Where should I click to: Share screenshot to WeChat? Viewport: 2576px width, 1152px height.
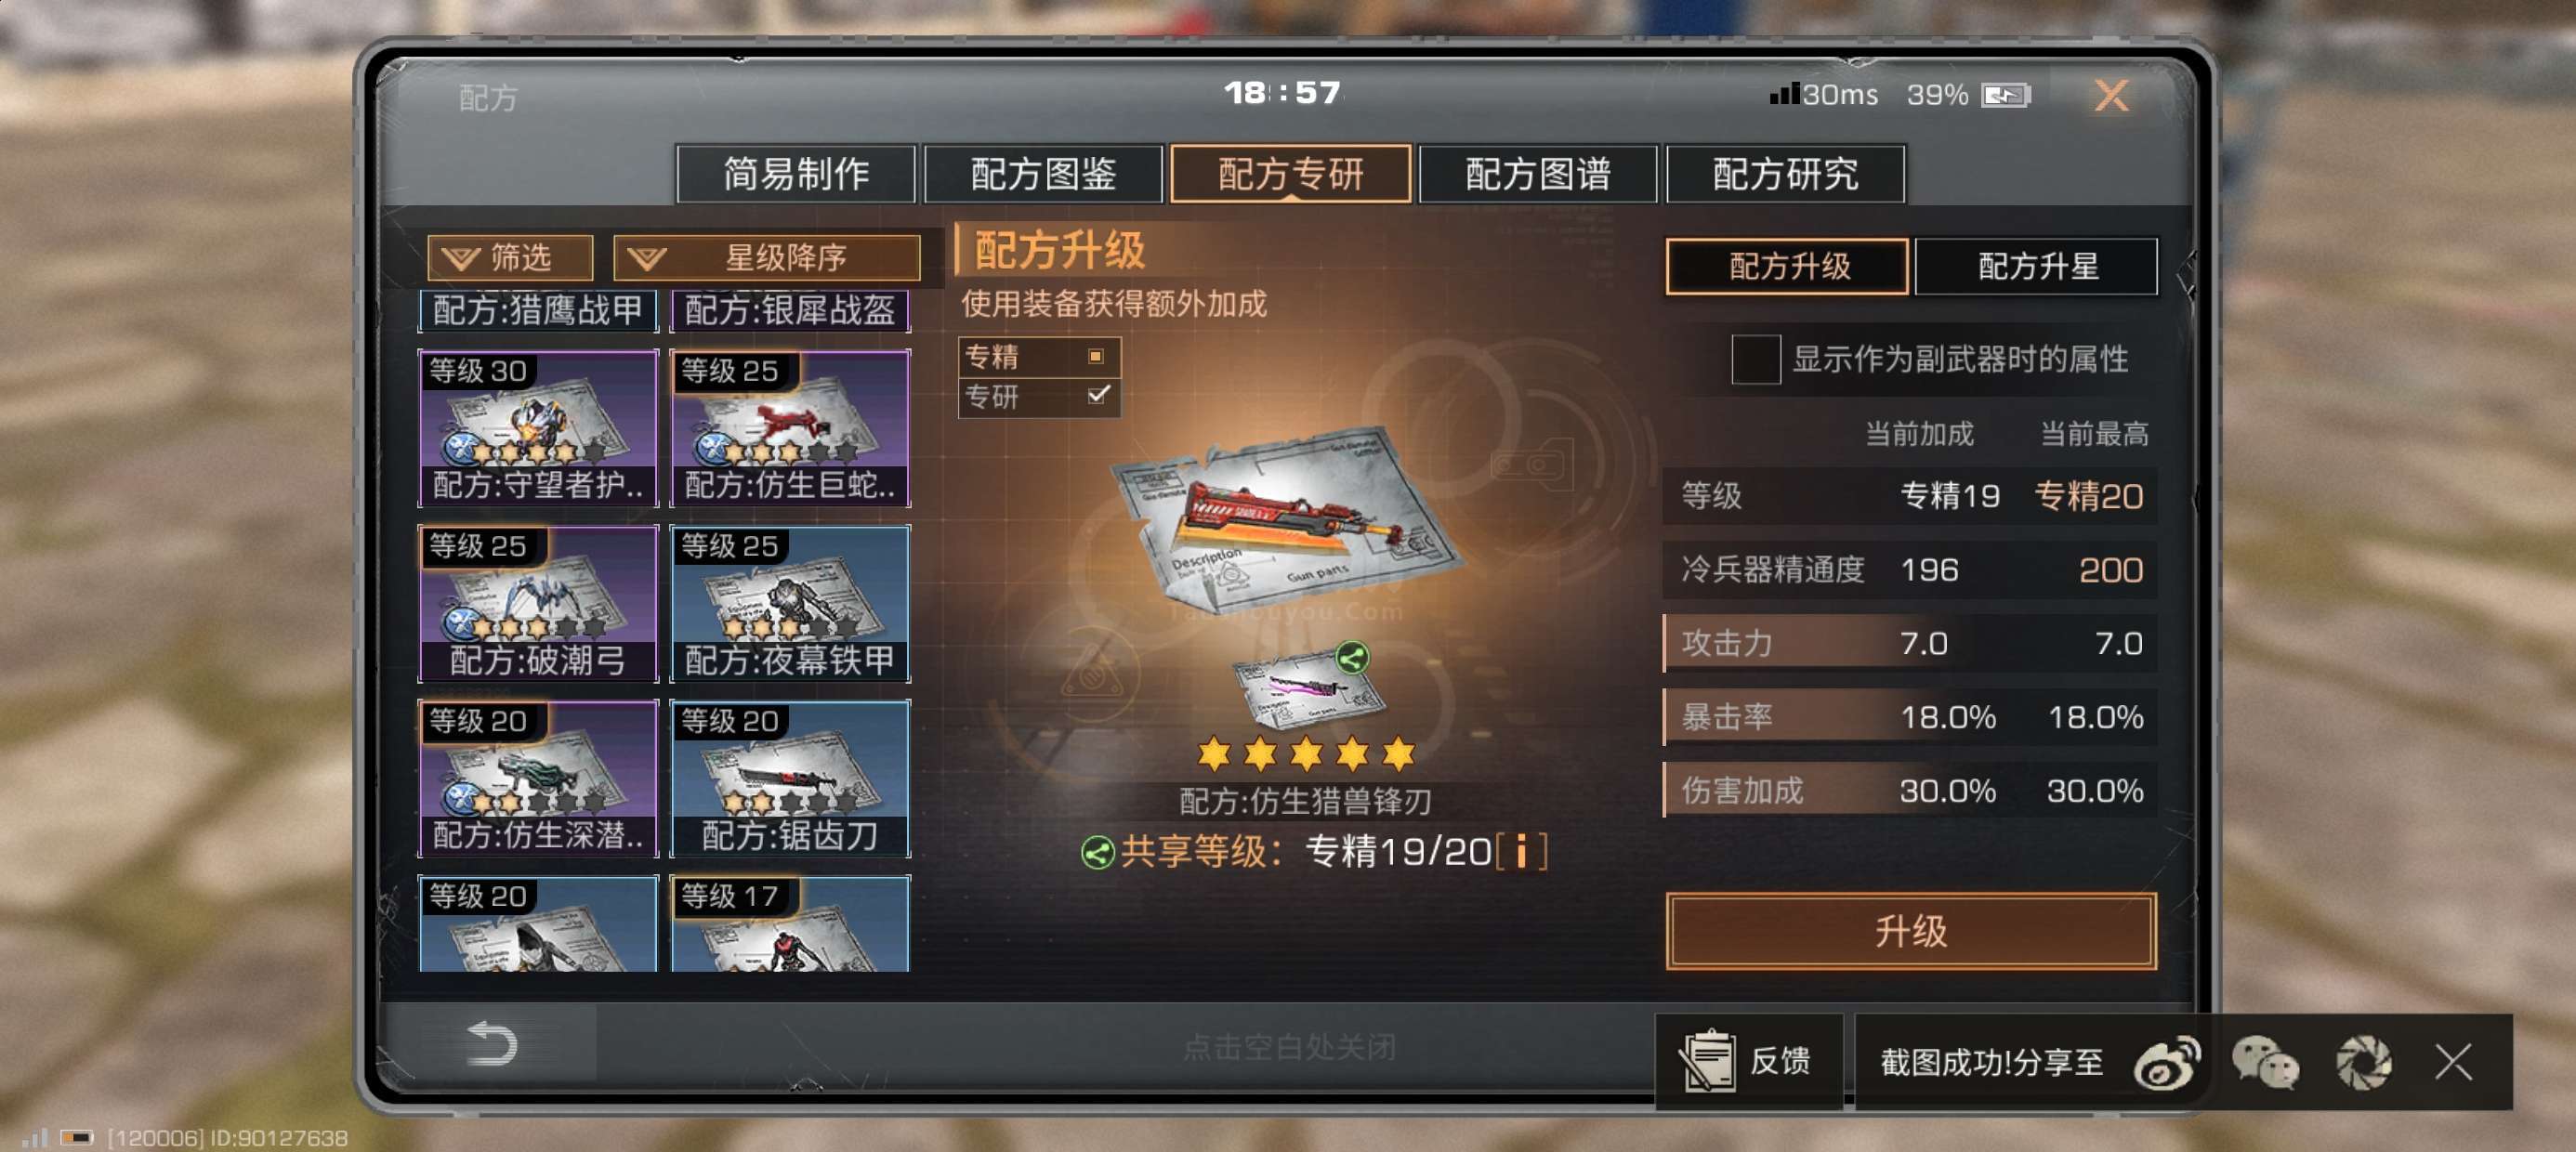pos(2265,1062)
